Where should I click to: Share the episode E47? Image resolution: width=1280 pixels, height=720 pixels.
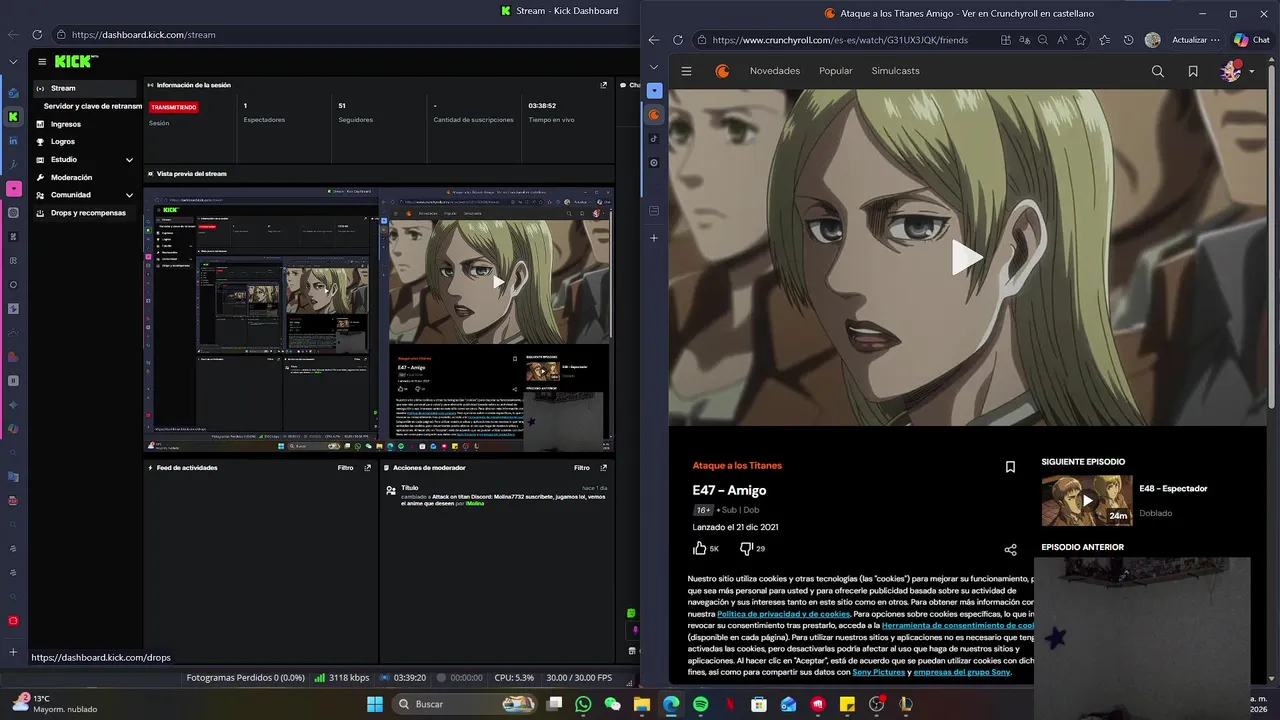tap(1010, 550)
